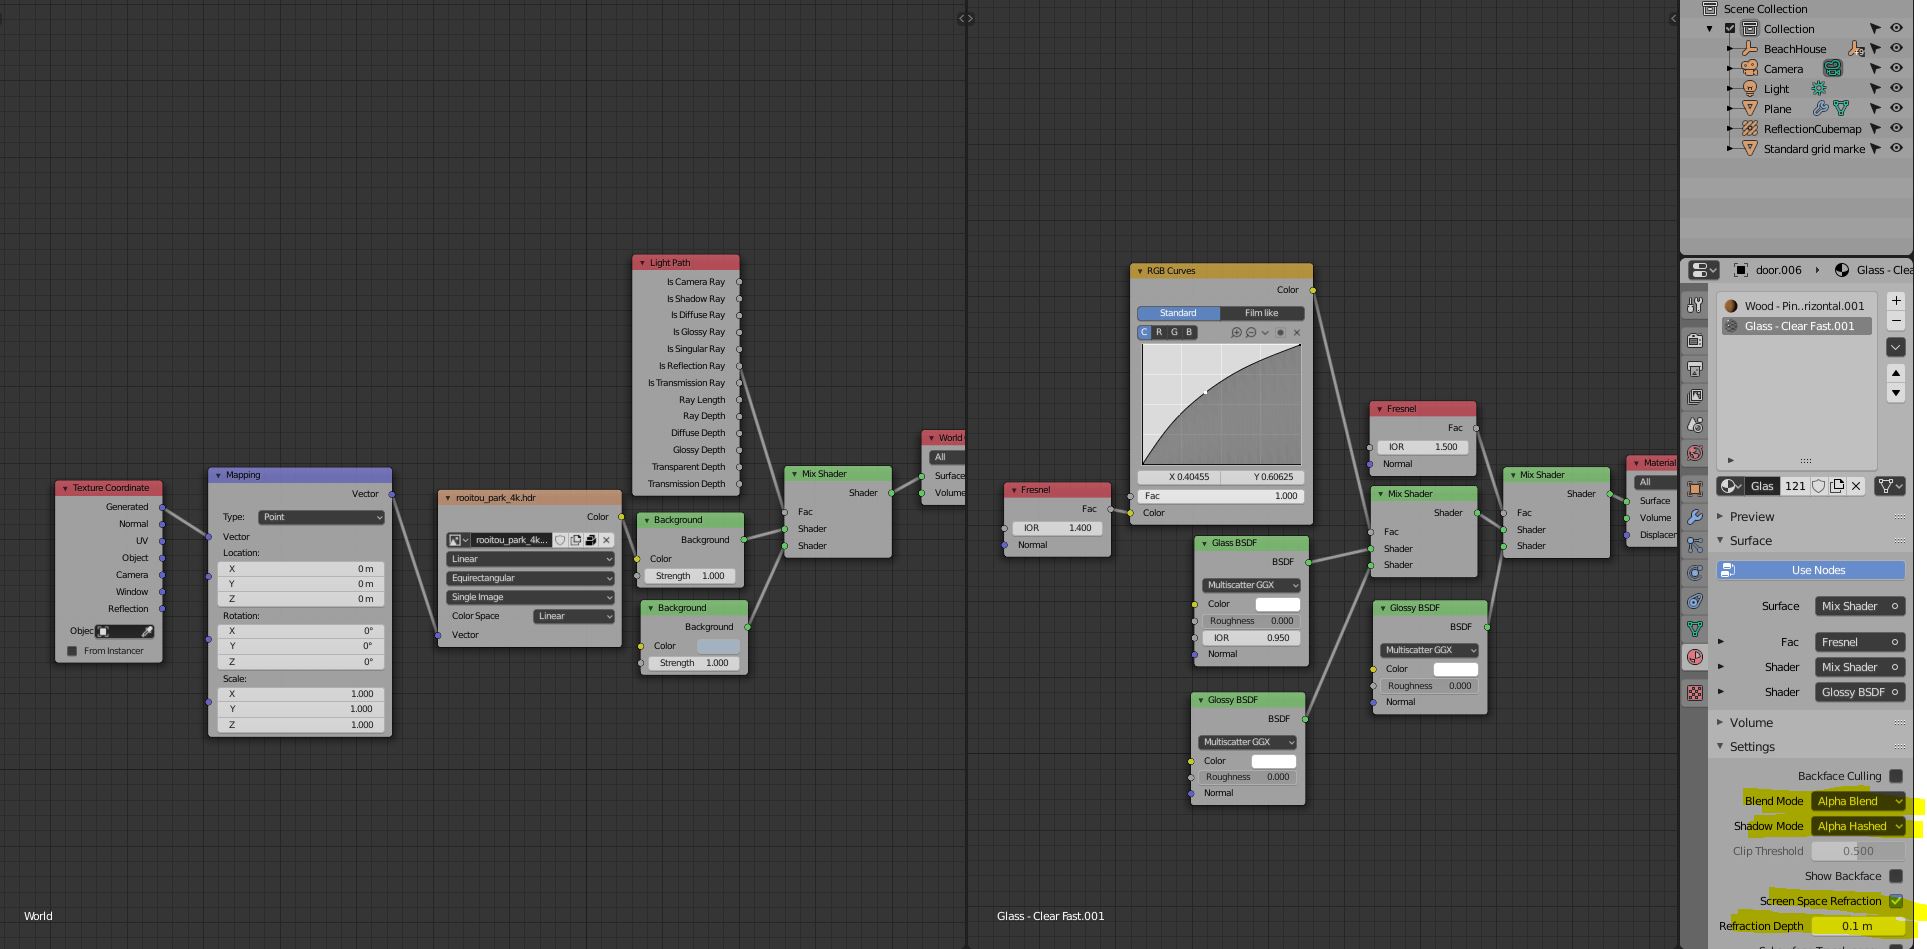The image size is (1927, 949).
Task: Open the Output properties tab icon
Action: coord(1695,369)
